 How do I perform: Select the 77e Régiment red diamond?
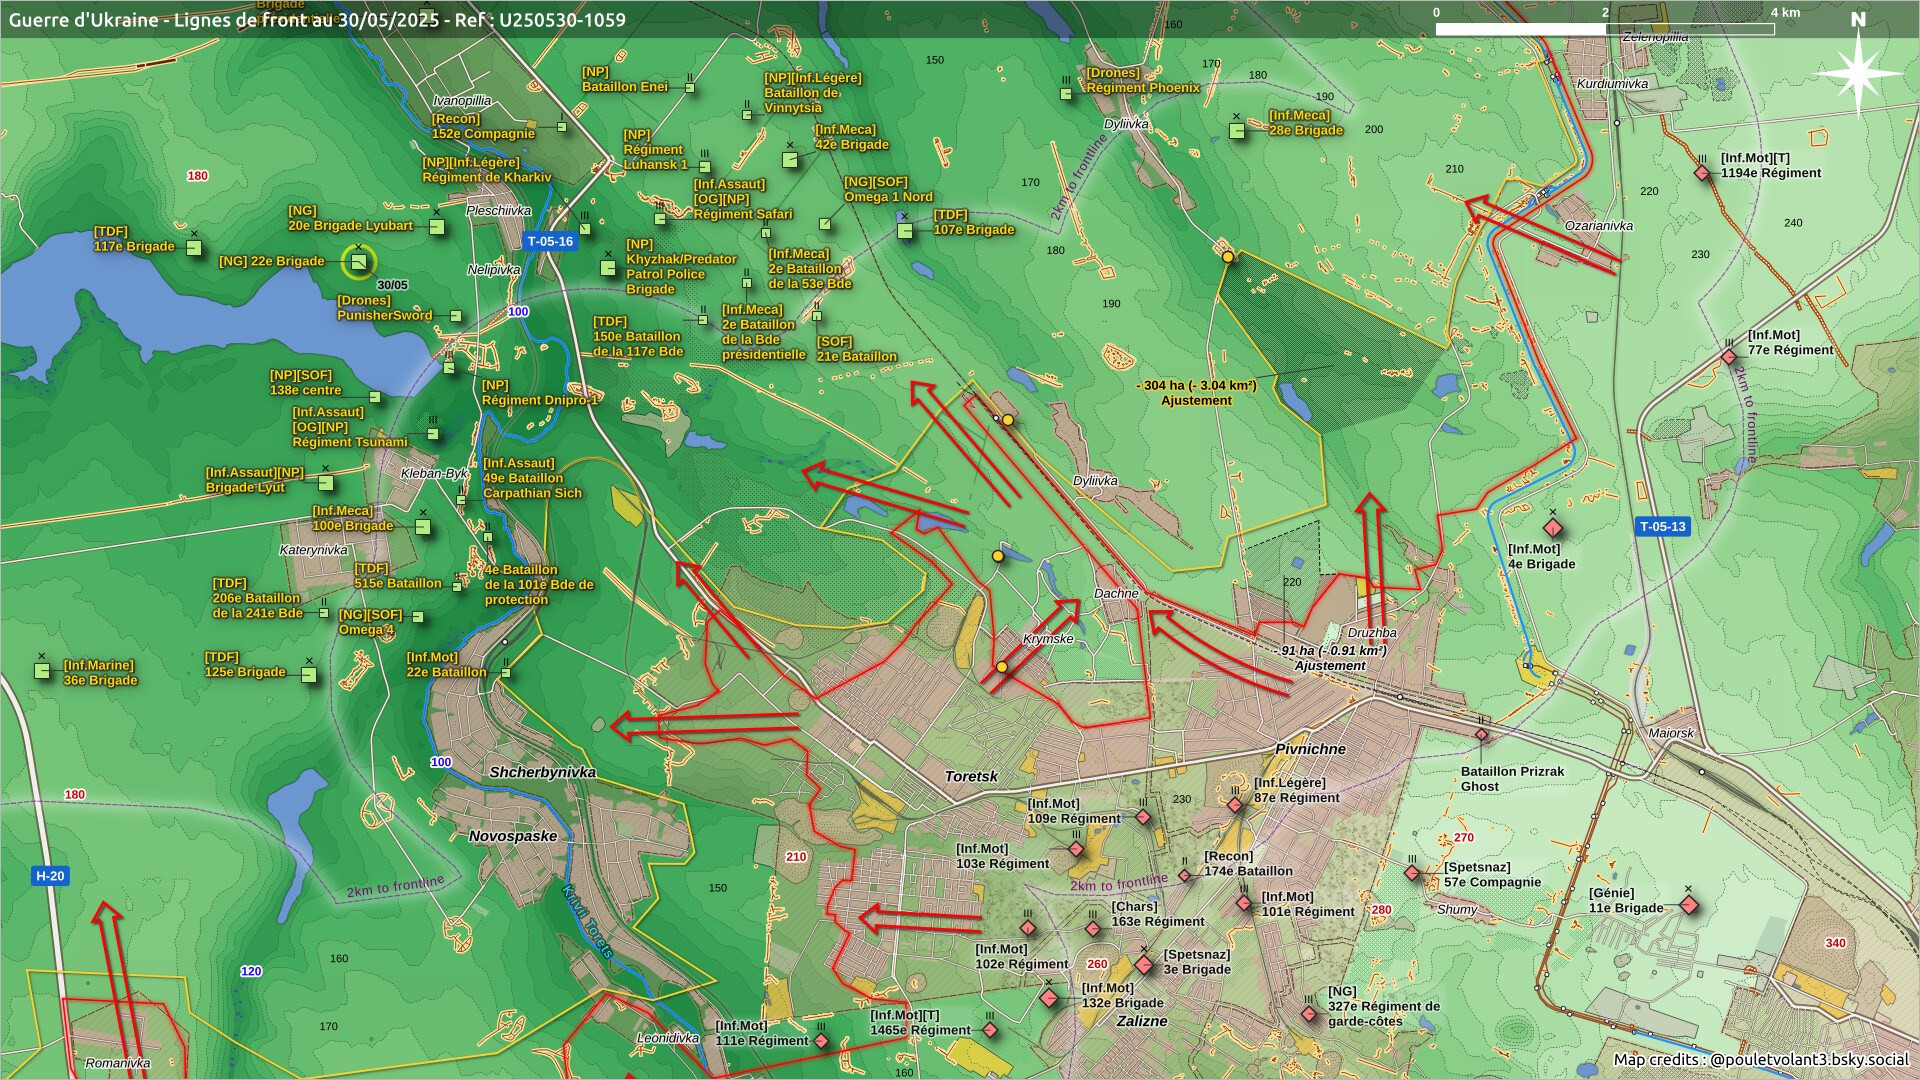click(1729, 357)
